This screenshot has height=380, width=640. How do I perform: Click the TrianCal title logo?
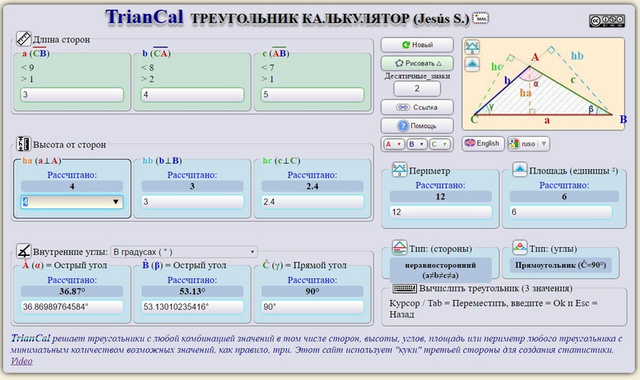144,18
